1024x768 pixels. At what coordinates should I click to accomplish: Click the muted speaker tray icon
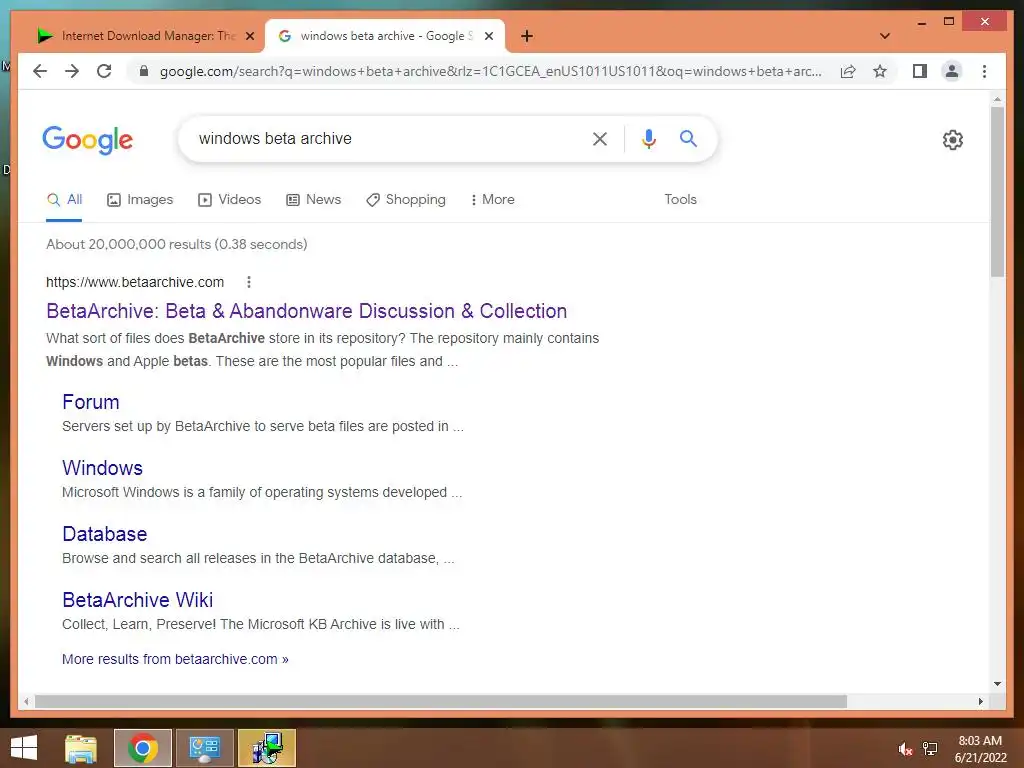[905, 749]
